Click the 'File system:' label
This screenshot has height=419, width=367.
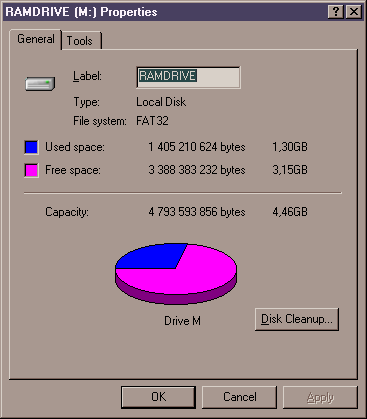(x=100, y=121)
